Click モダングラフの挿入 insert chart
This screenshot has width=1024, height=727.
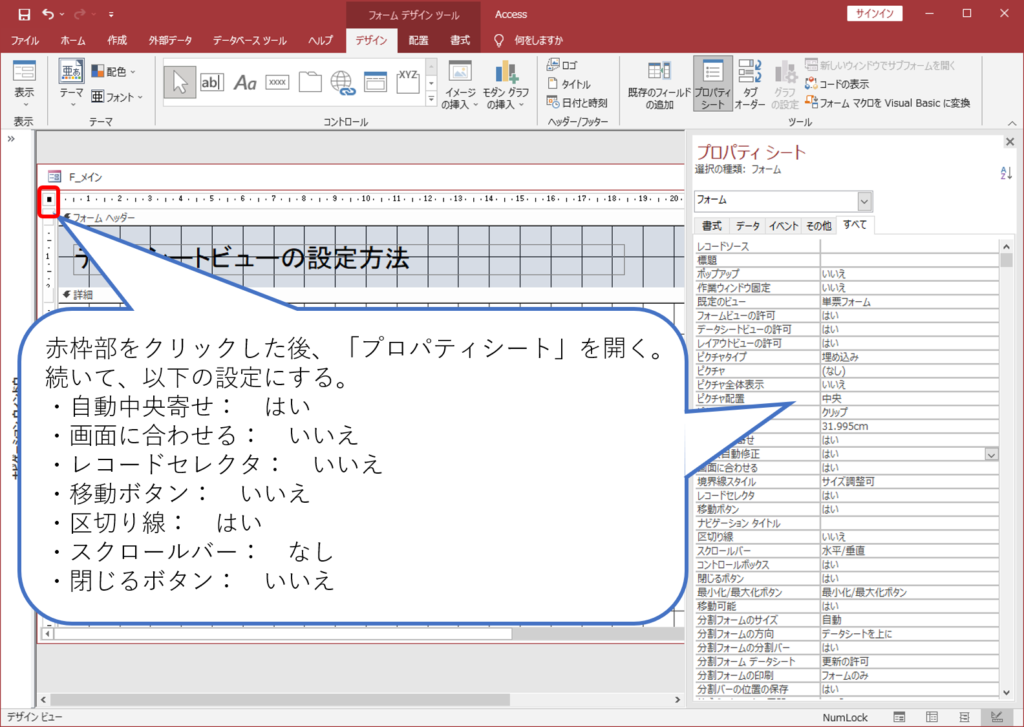point(505,85)
